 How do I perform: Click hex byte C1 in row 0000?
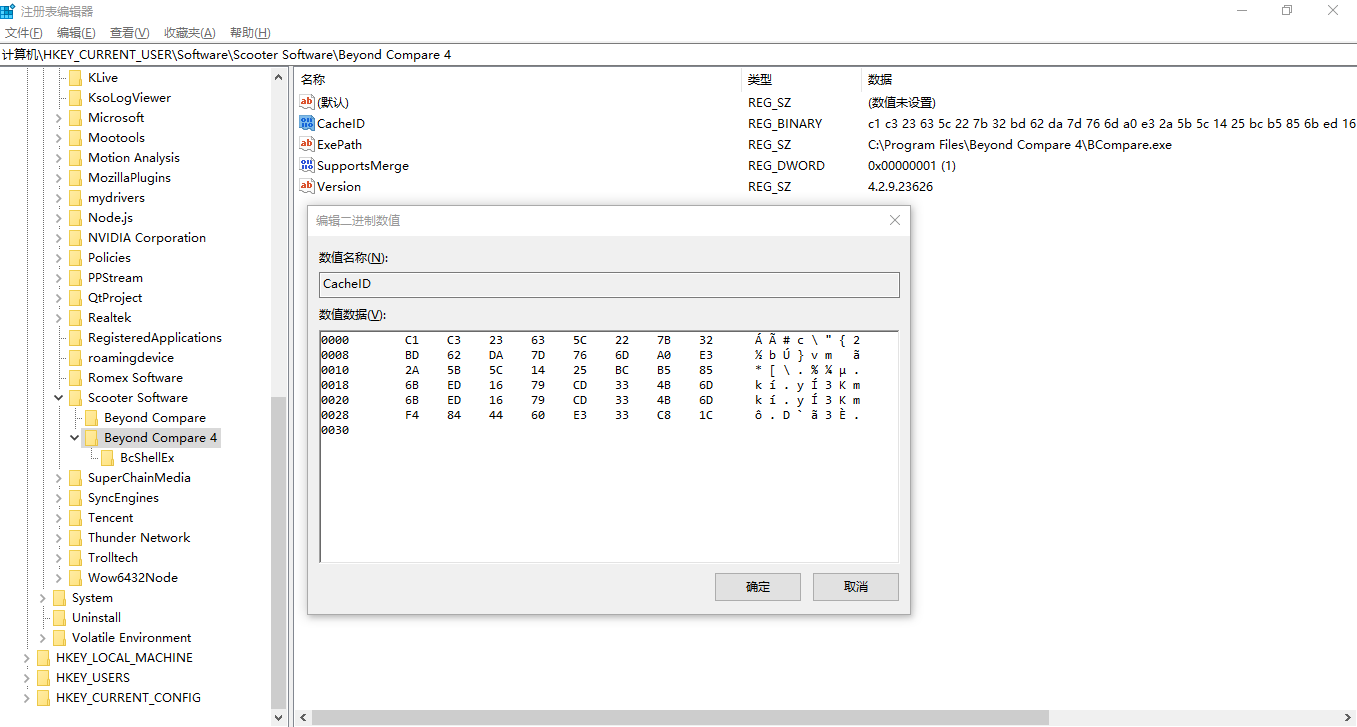coord(412,340)
